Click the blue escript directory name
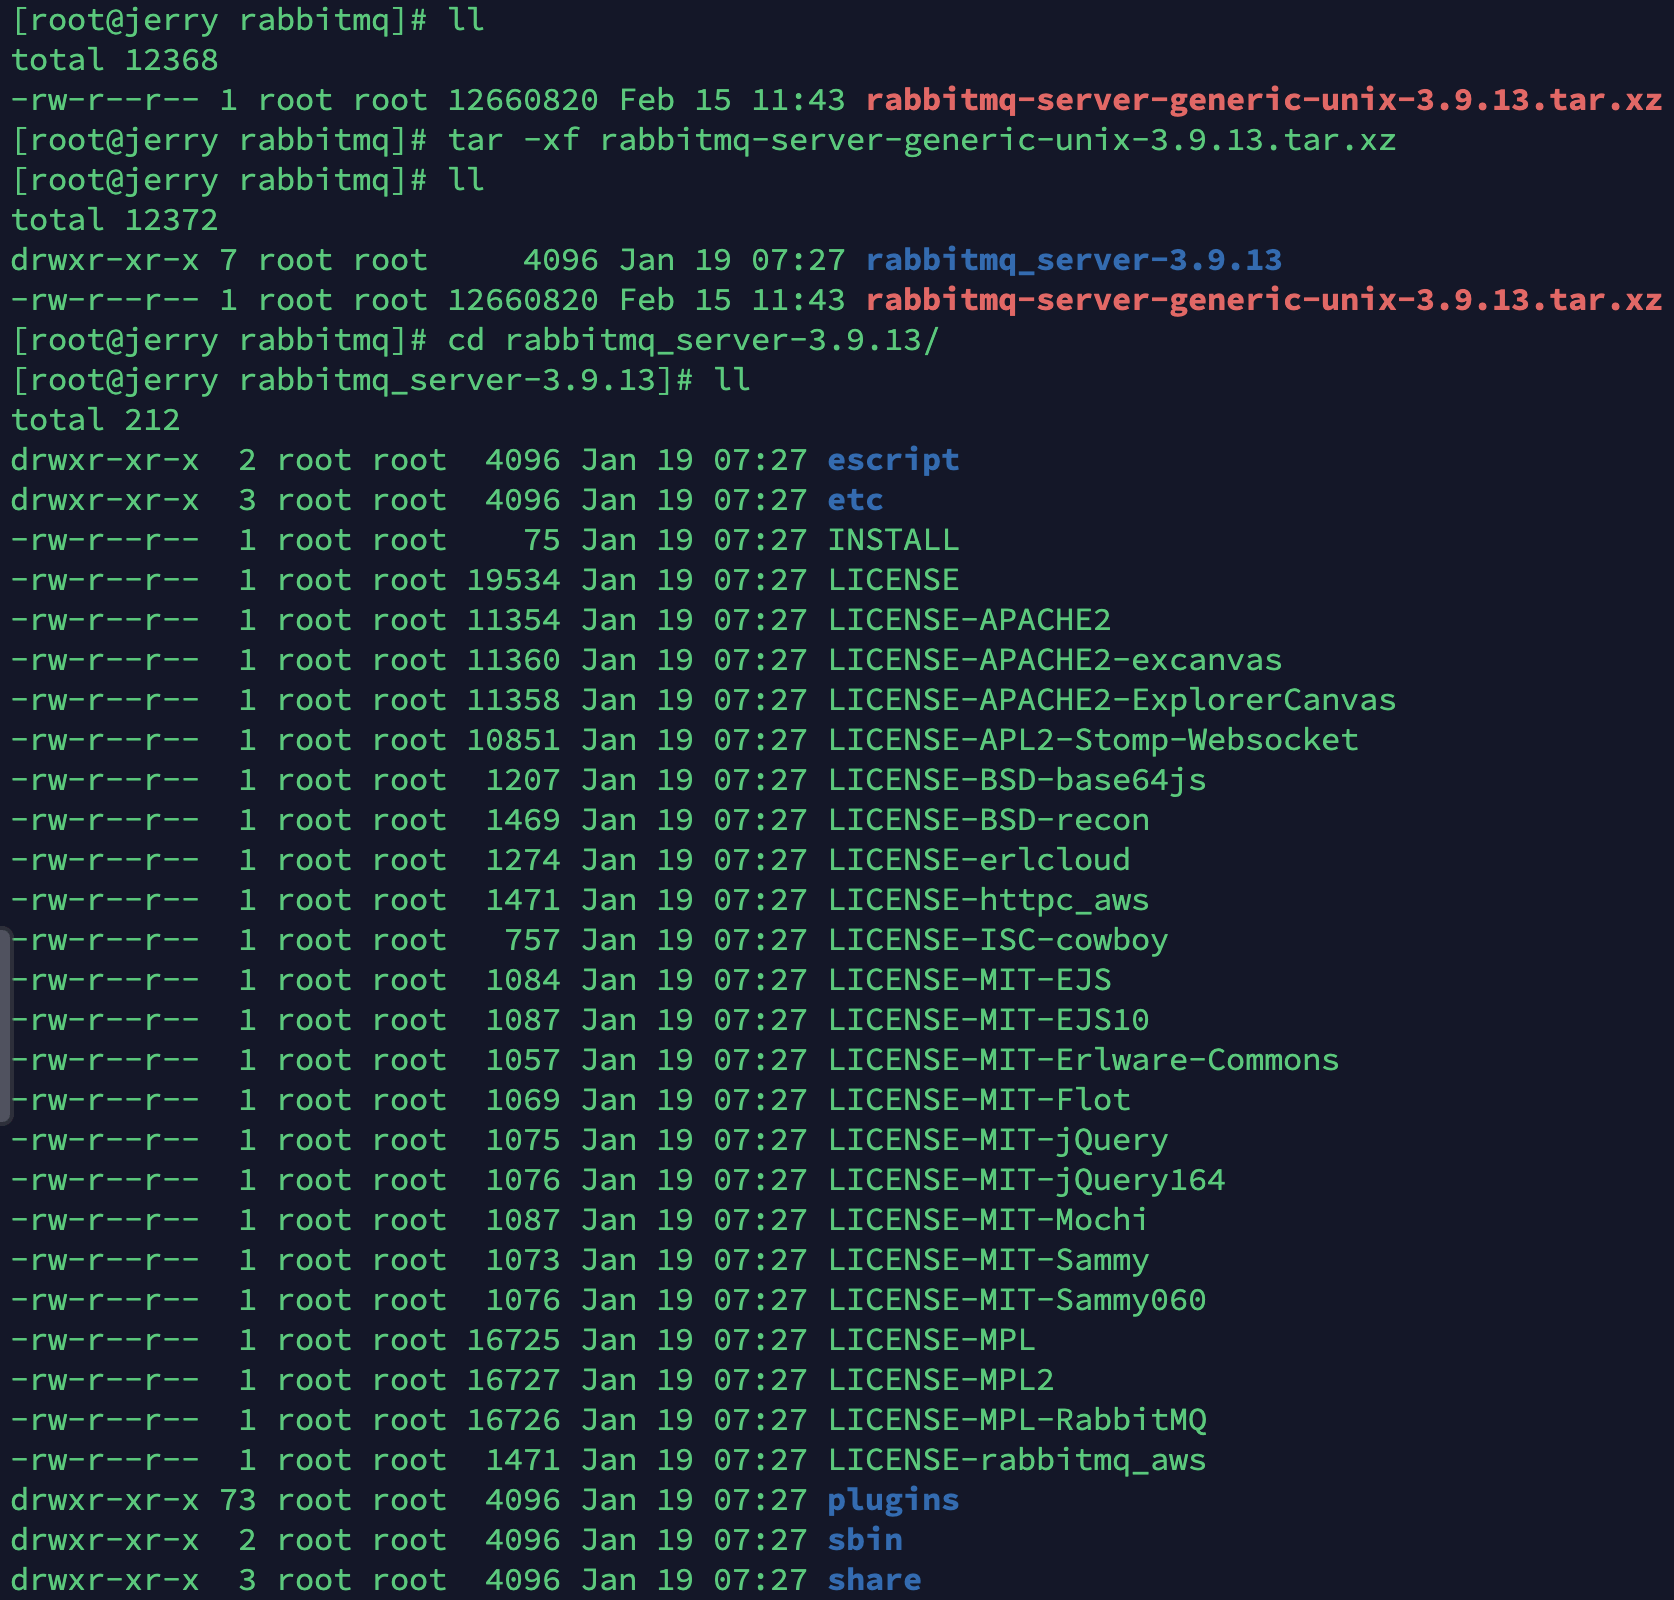The width and height of the screenshot is (1674, 1600). 892,460
